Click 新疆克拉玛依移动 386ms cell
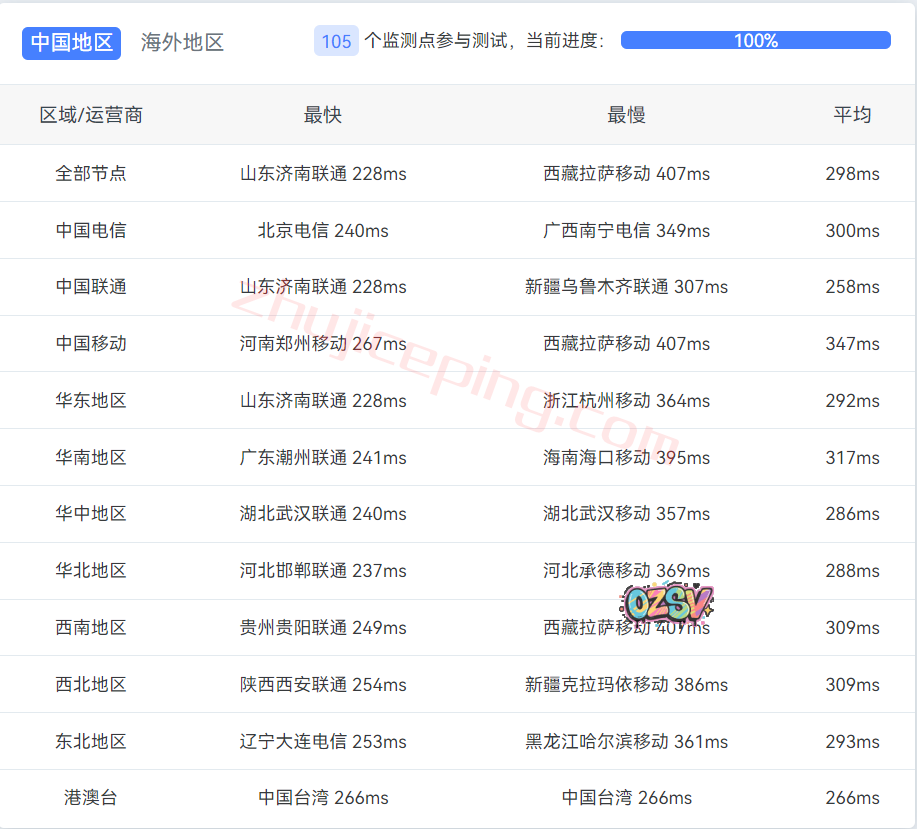The width and height of the screenshot is (917, 829). click(626, 685)
